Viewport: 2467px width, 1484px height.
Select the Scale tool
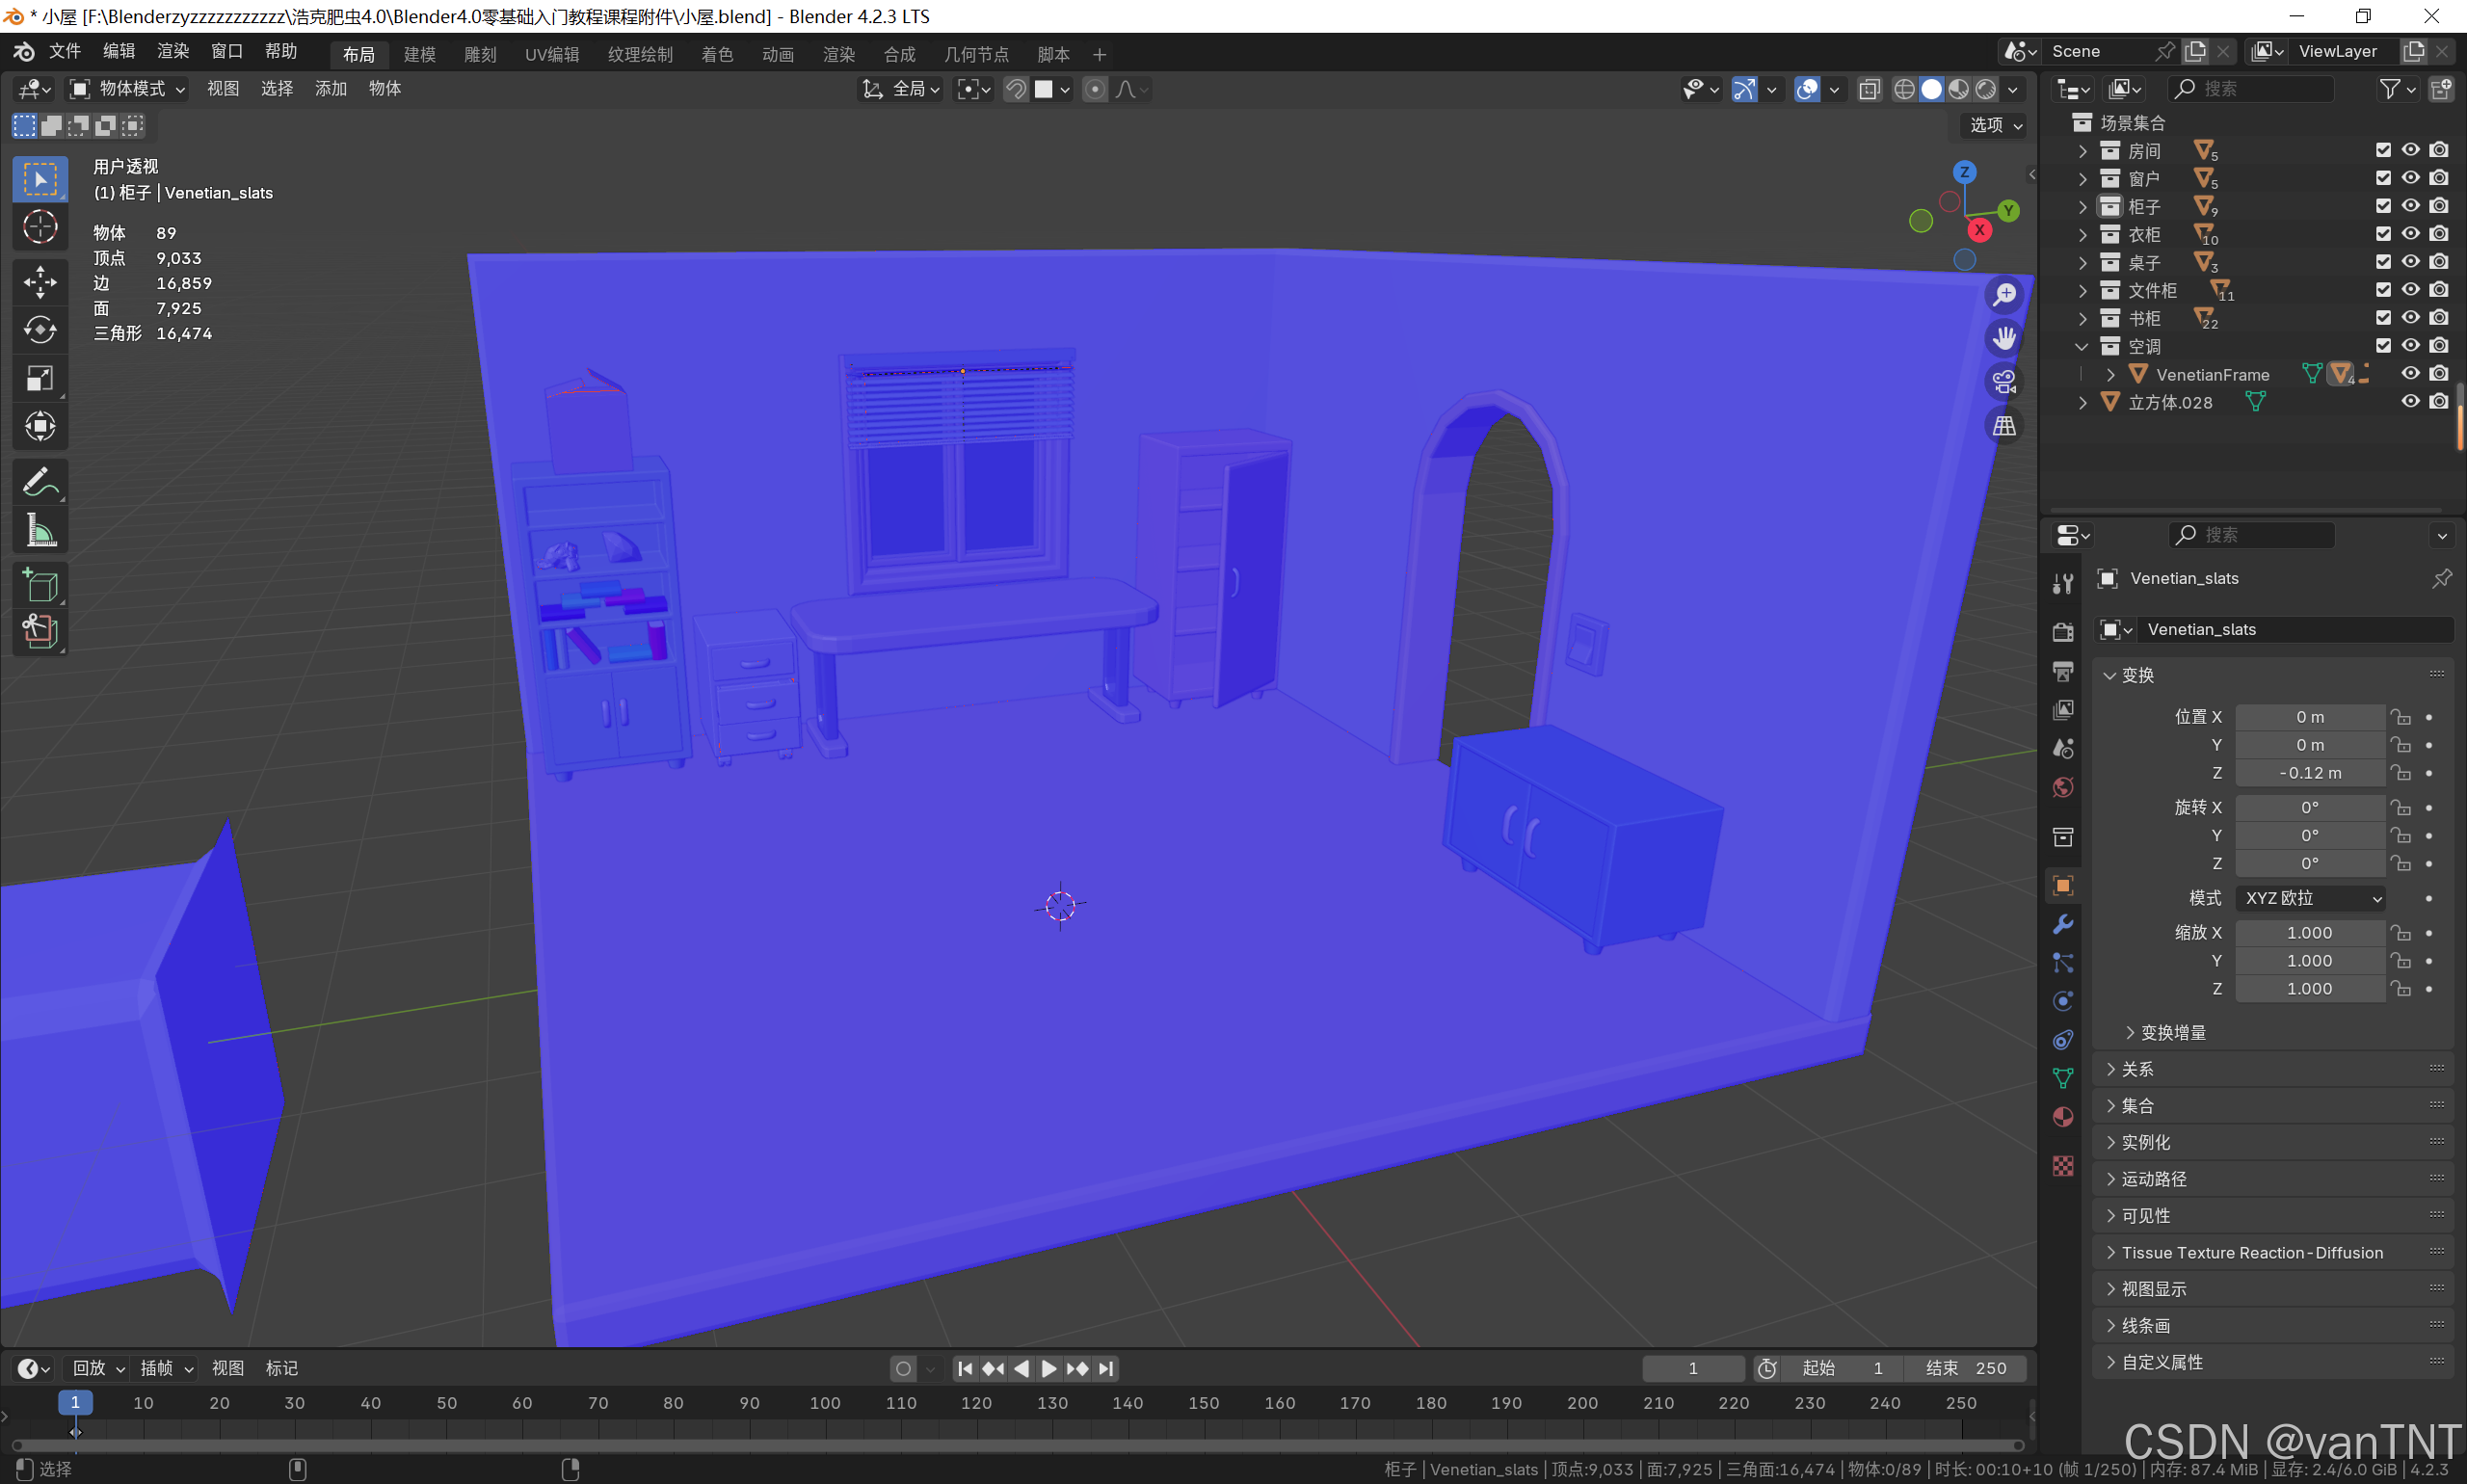click(40, 378)
